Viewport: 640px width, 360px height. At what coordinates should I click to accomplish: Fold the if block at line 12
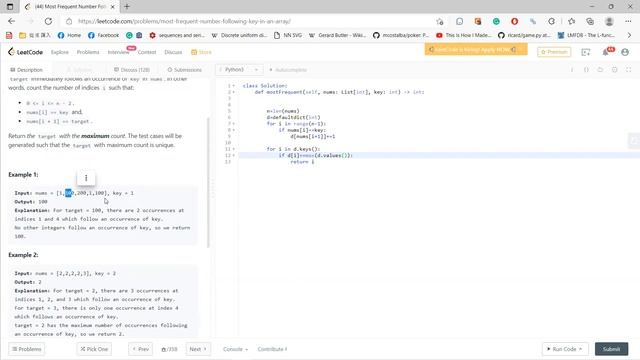point(234,156)
